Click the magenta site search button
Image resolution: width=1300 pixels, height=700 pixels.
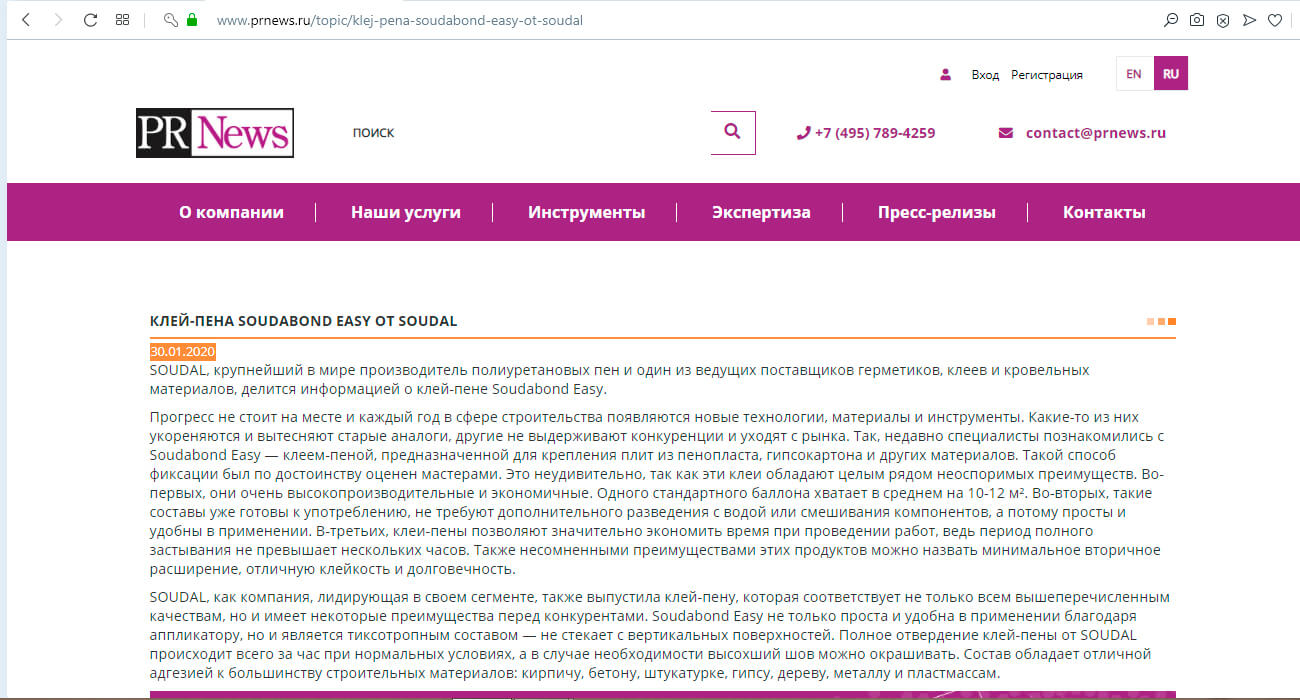click(733, 133)
